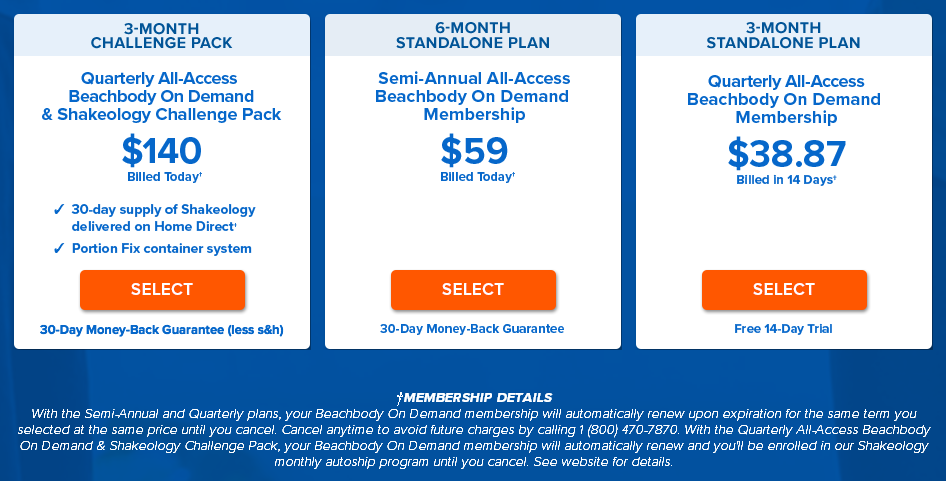Click the 3-MONTH CHALLENGE PACK card header
946x481 pixels.
coord(161,35)
